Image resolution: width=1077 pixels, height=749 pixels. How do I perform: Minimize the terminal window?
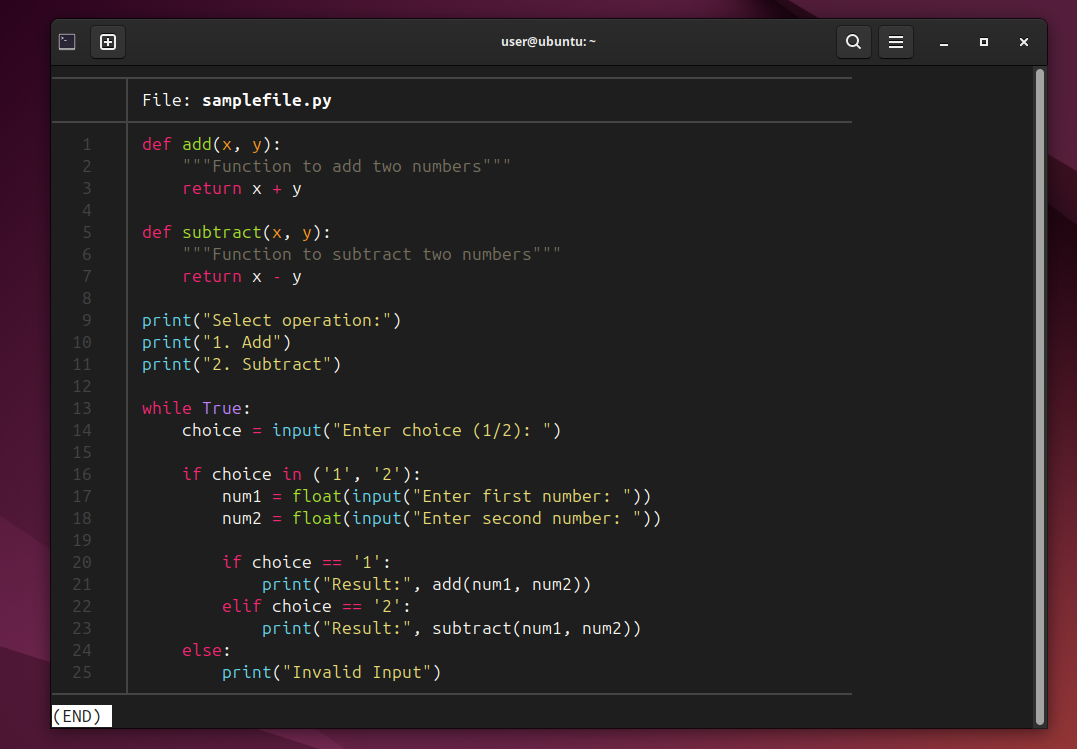pos(944,42)
